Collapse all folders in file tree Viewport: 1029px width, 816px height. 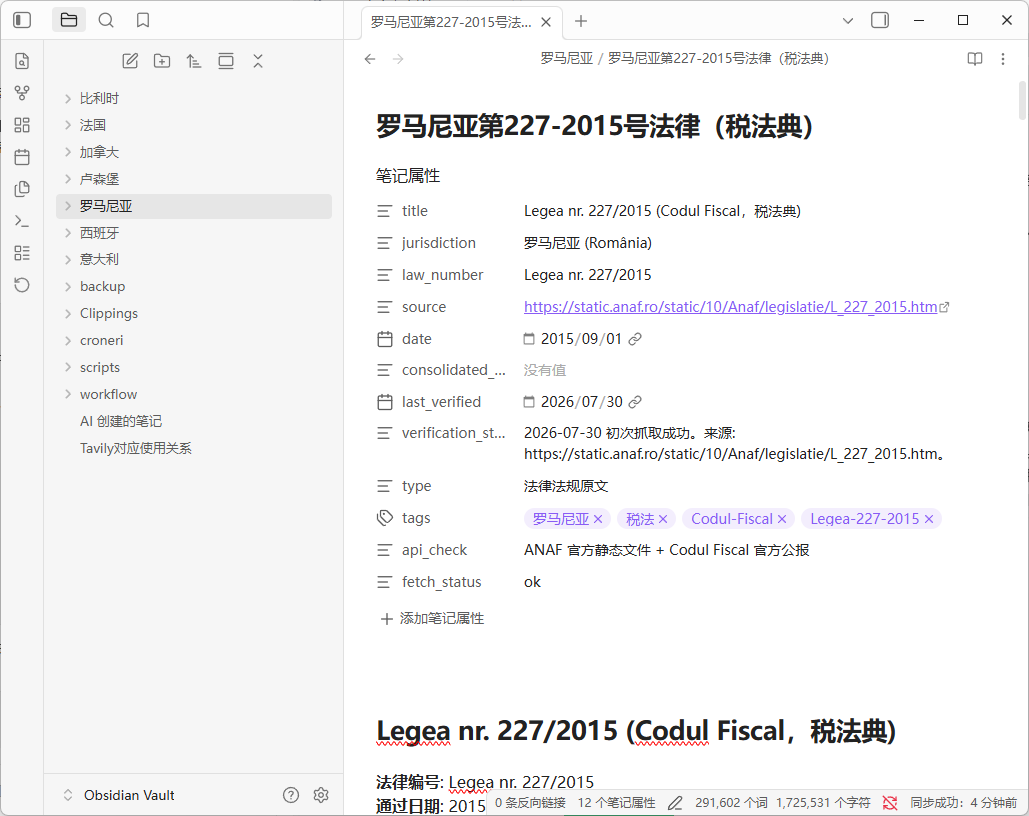[258, 61]
